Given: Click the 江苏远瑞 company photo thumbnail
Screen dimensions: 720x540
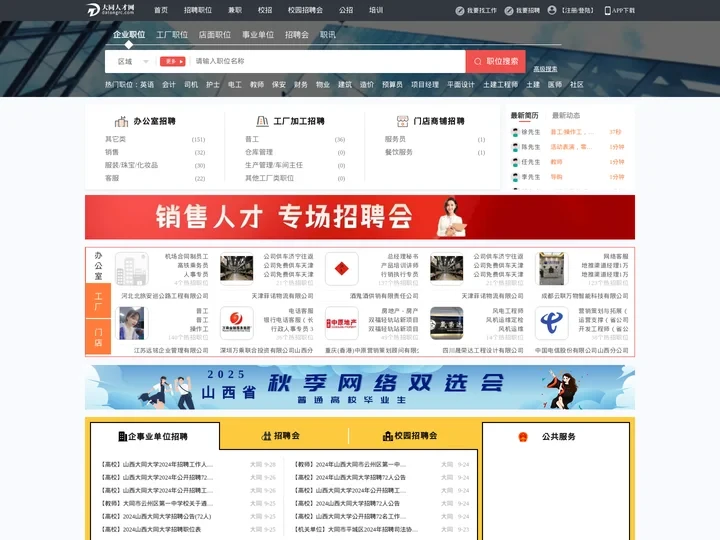Looking at the screenshot, I should tap(131, 323).
